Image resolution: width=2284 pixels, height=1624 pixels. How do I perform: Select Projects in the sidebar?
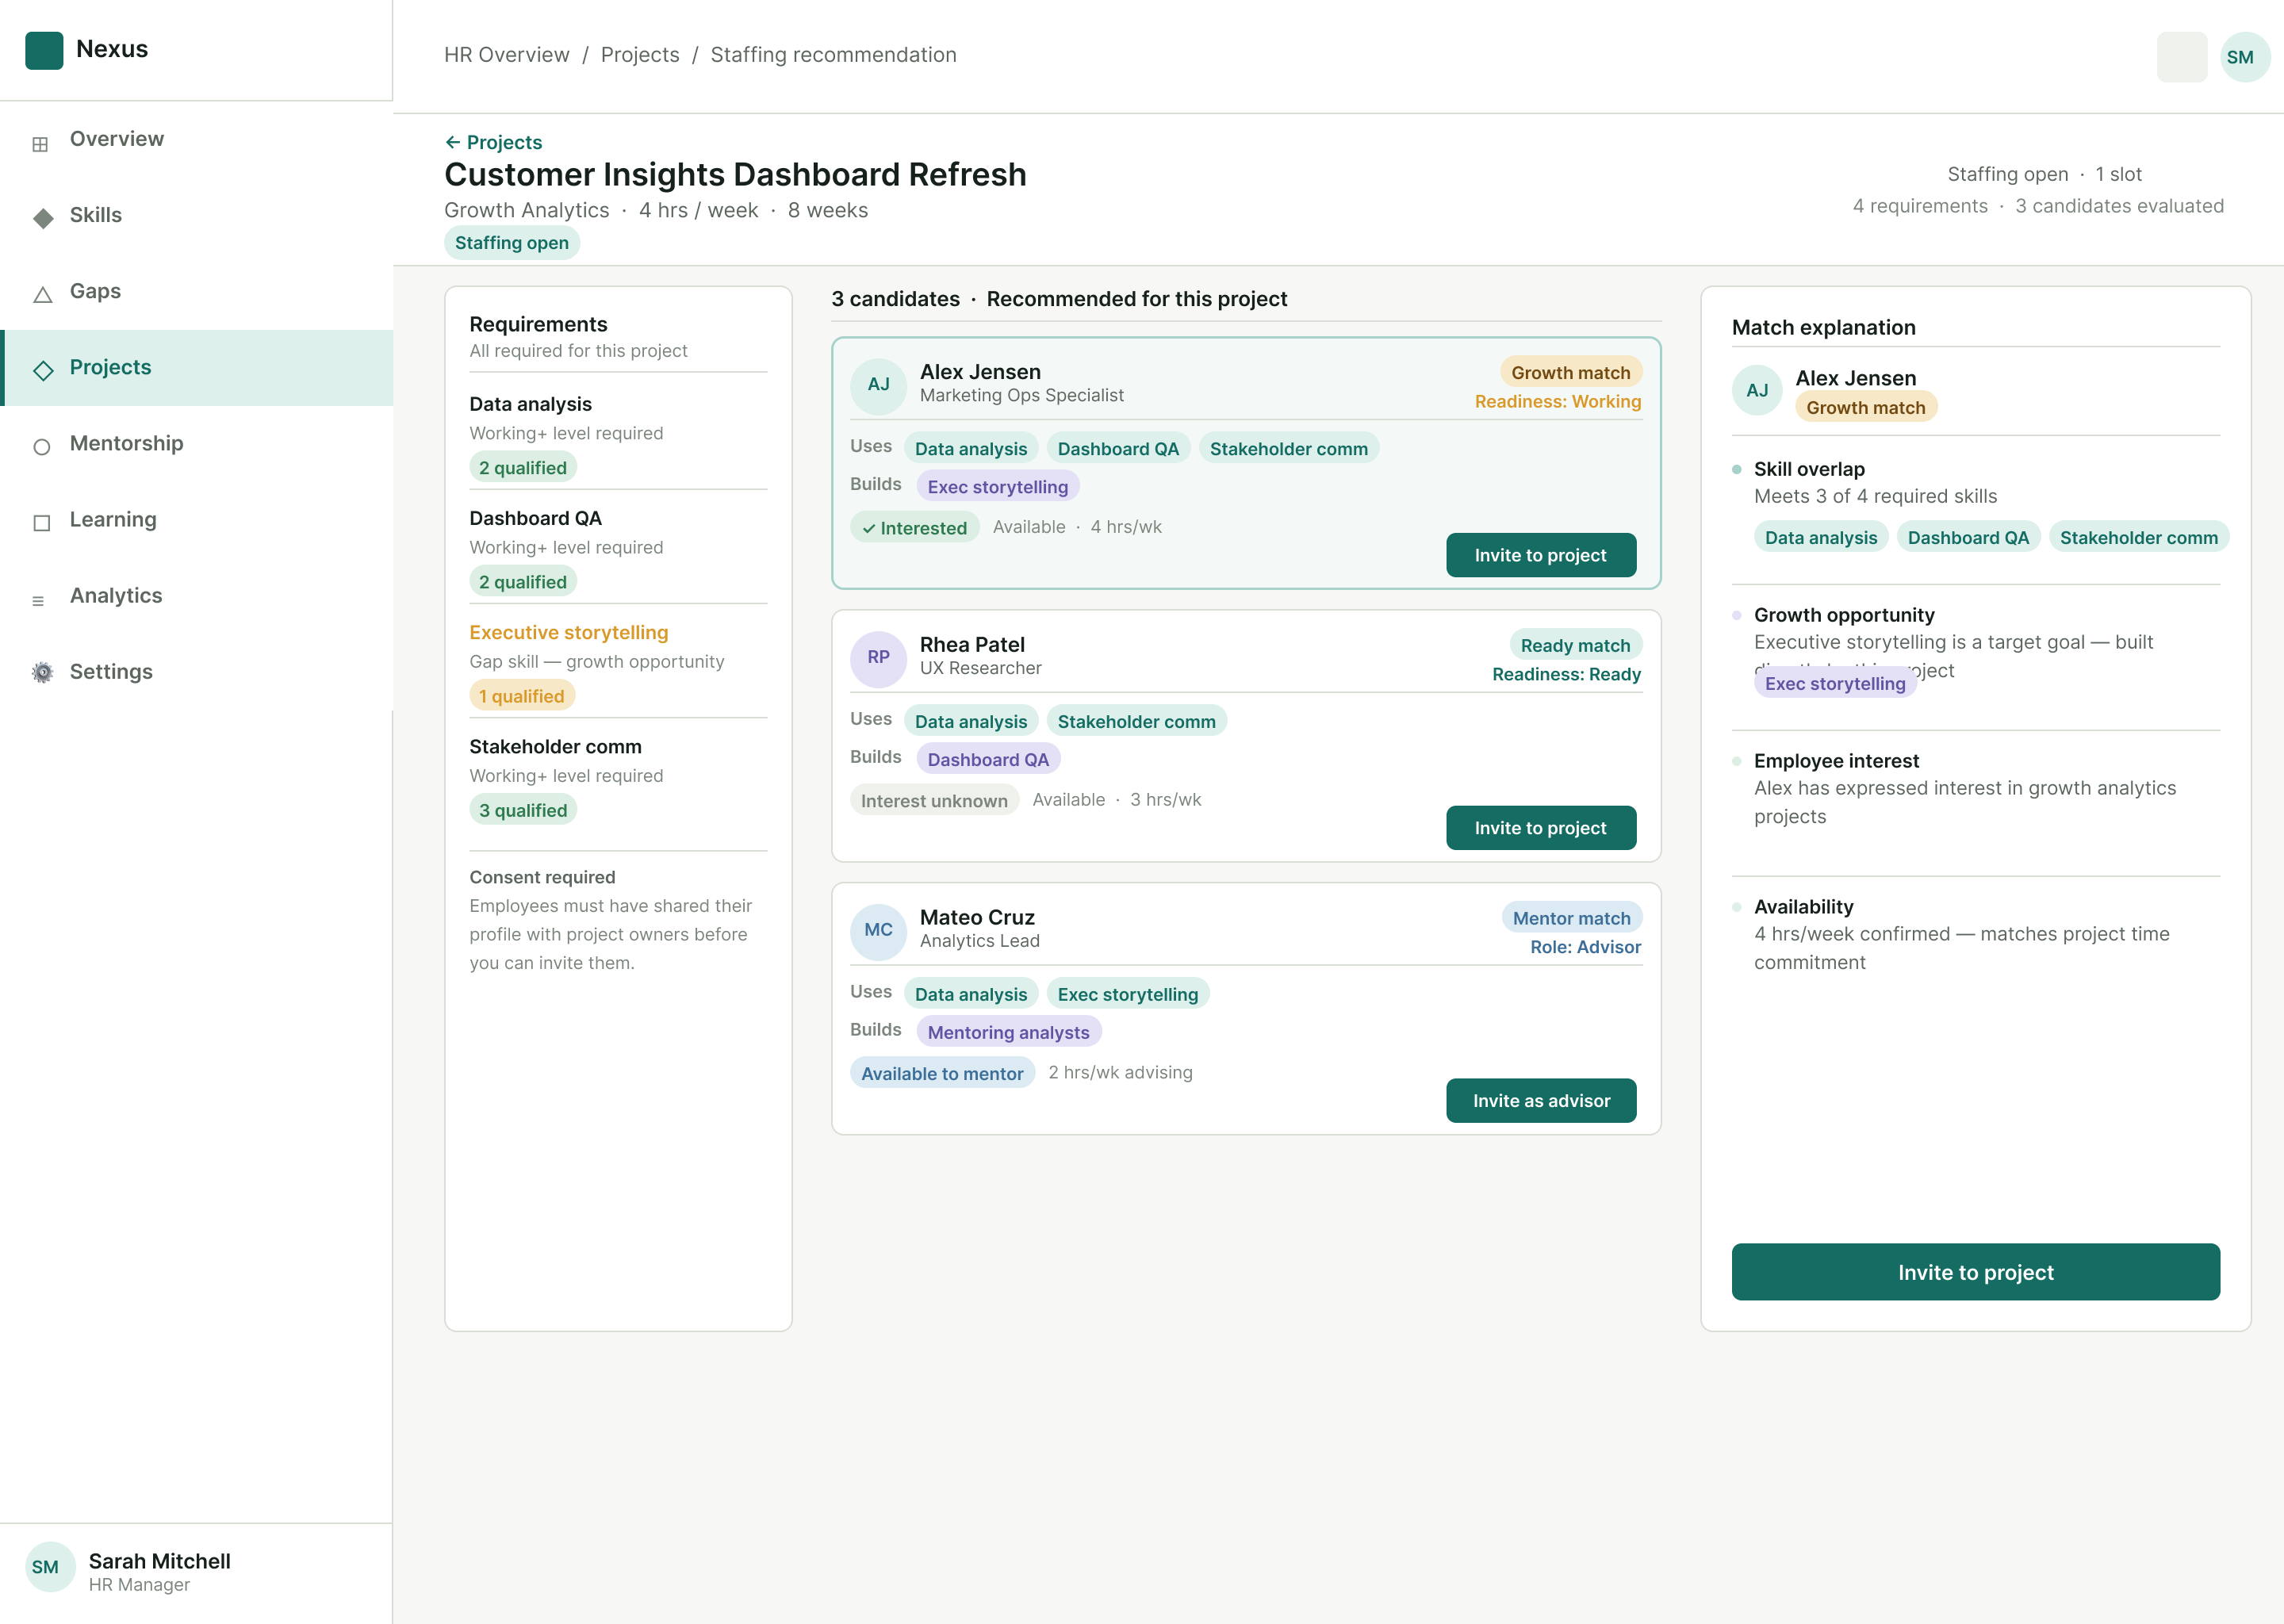tap(196, 367)
